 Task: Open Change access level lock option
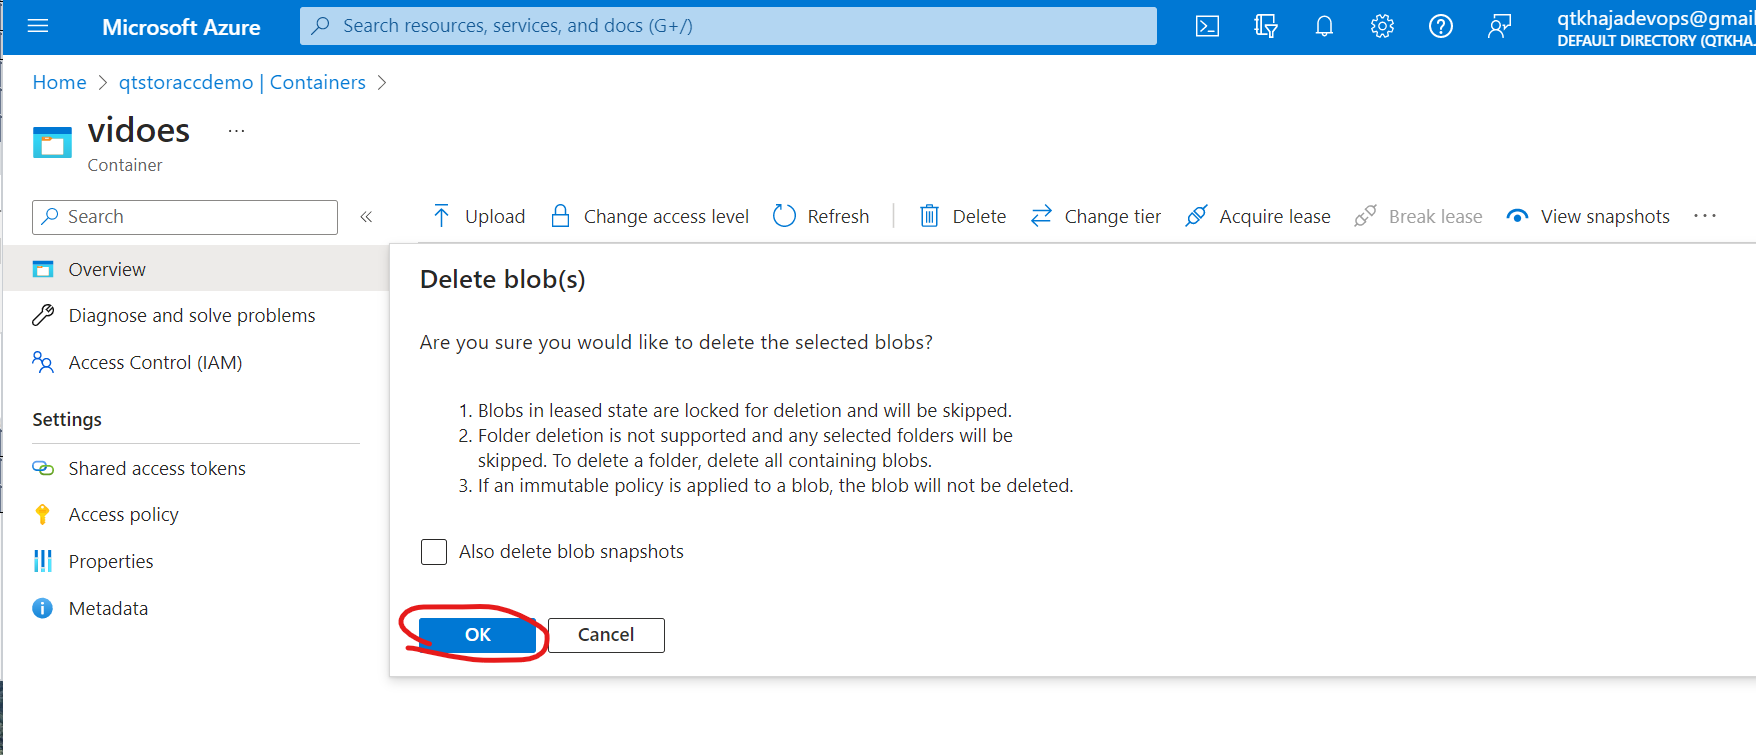(x=649, y=216)
